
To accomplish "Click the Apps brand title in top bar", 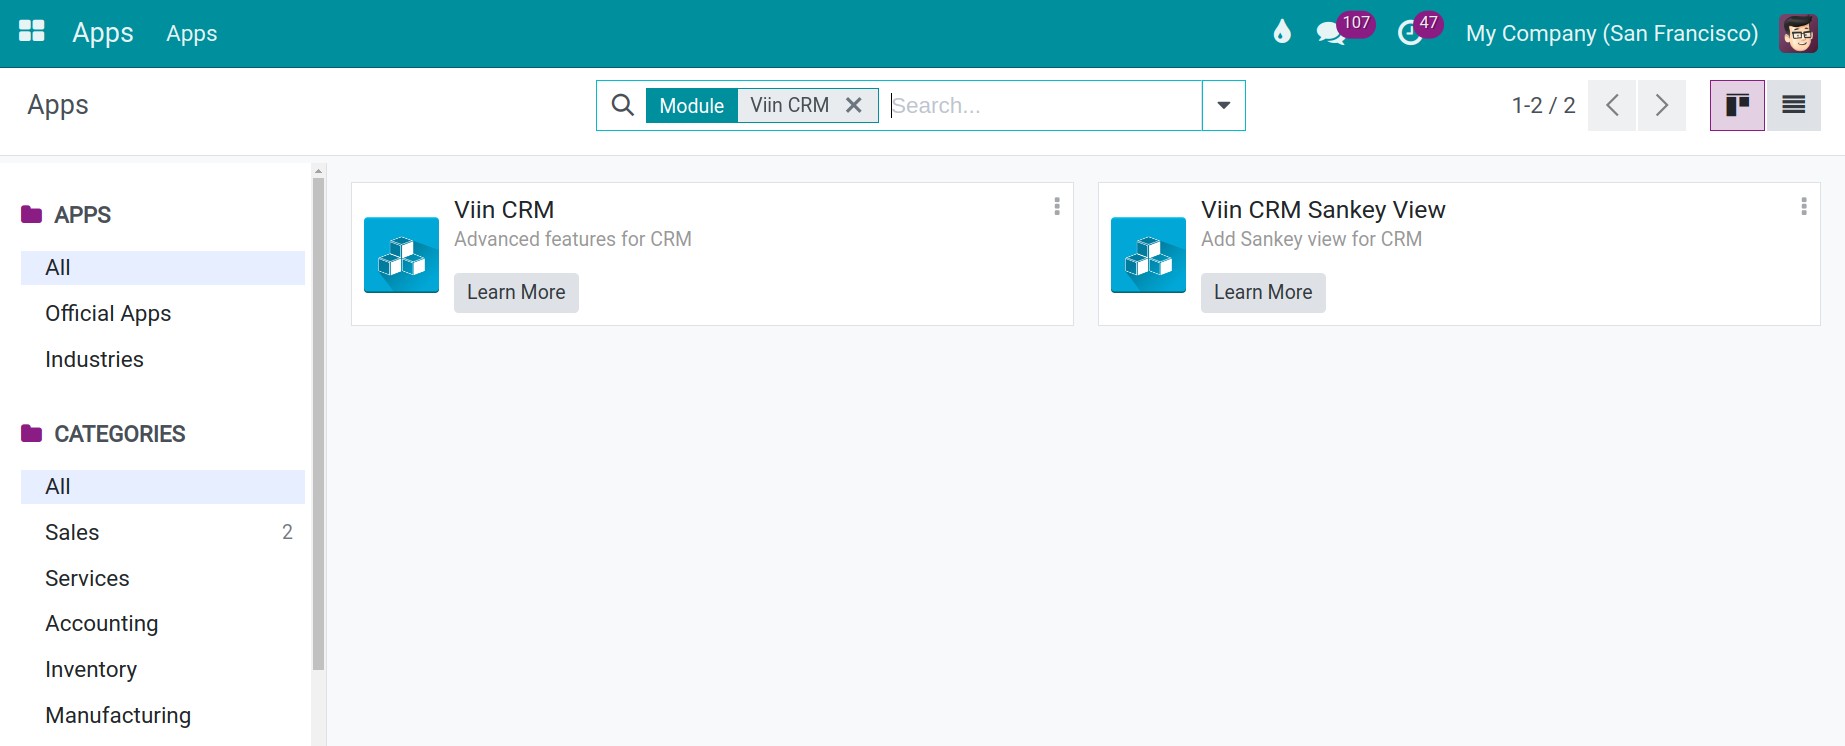I will 103,33.
